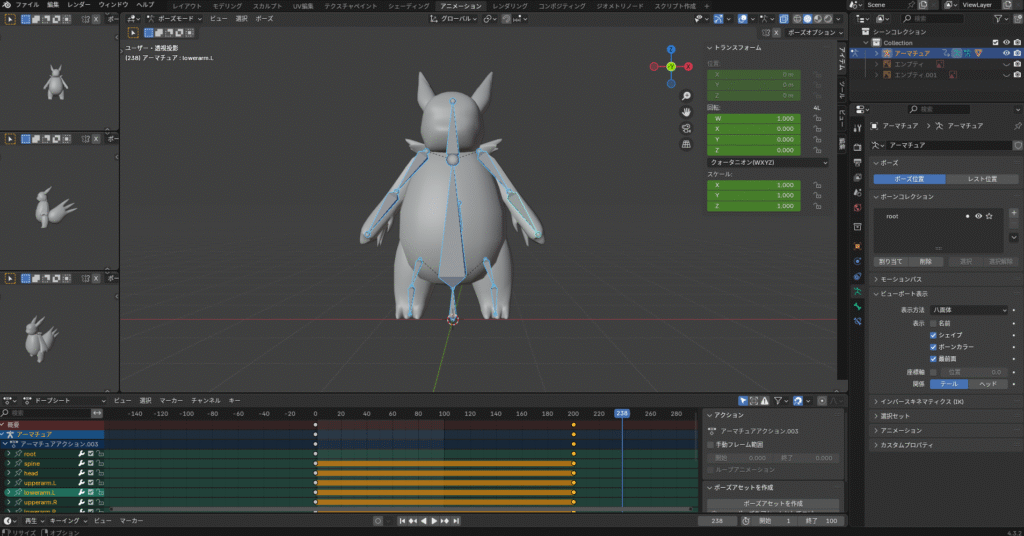
Task: Enable the 手動フレーム範囲 checkbox
Action: [711, 444]
